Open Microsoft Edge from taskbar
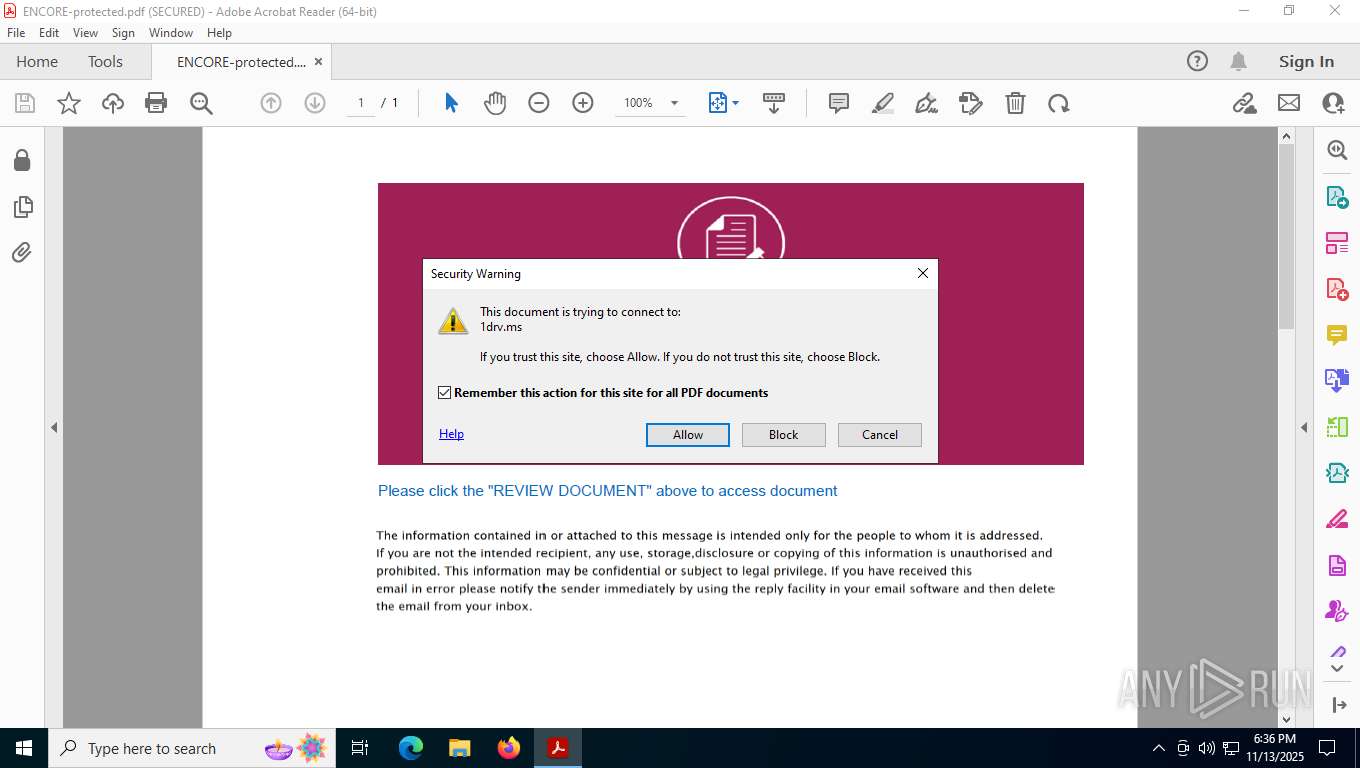 (x=410, y=748)
